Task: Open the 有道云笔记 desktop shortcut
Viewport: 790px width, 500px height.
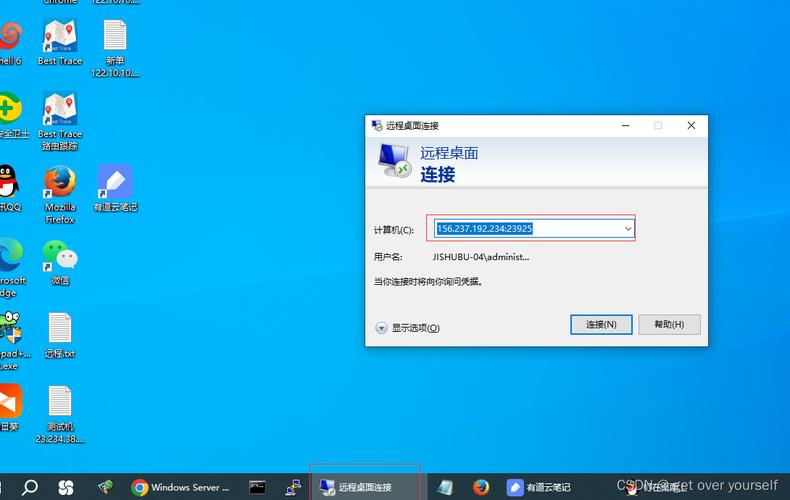Action: 115,188
